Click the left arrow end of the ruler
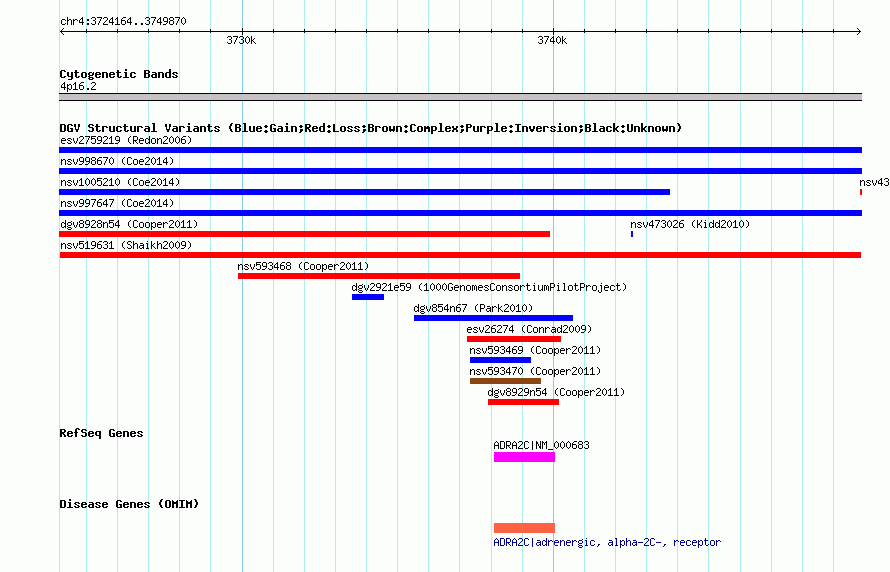 click(62, 32)
